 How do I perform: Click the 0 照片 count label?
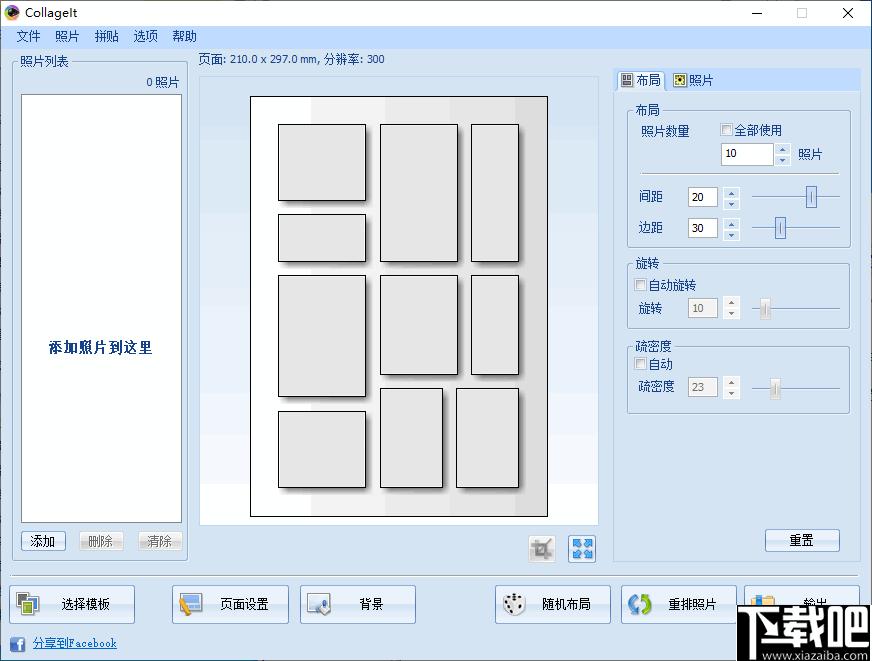tap(163, 82)
